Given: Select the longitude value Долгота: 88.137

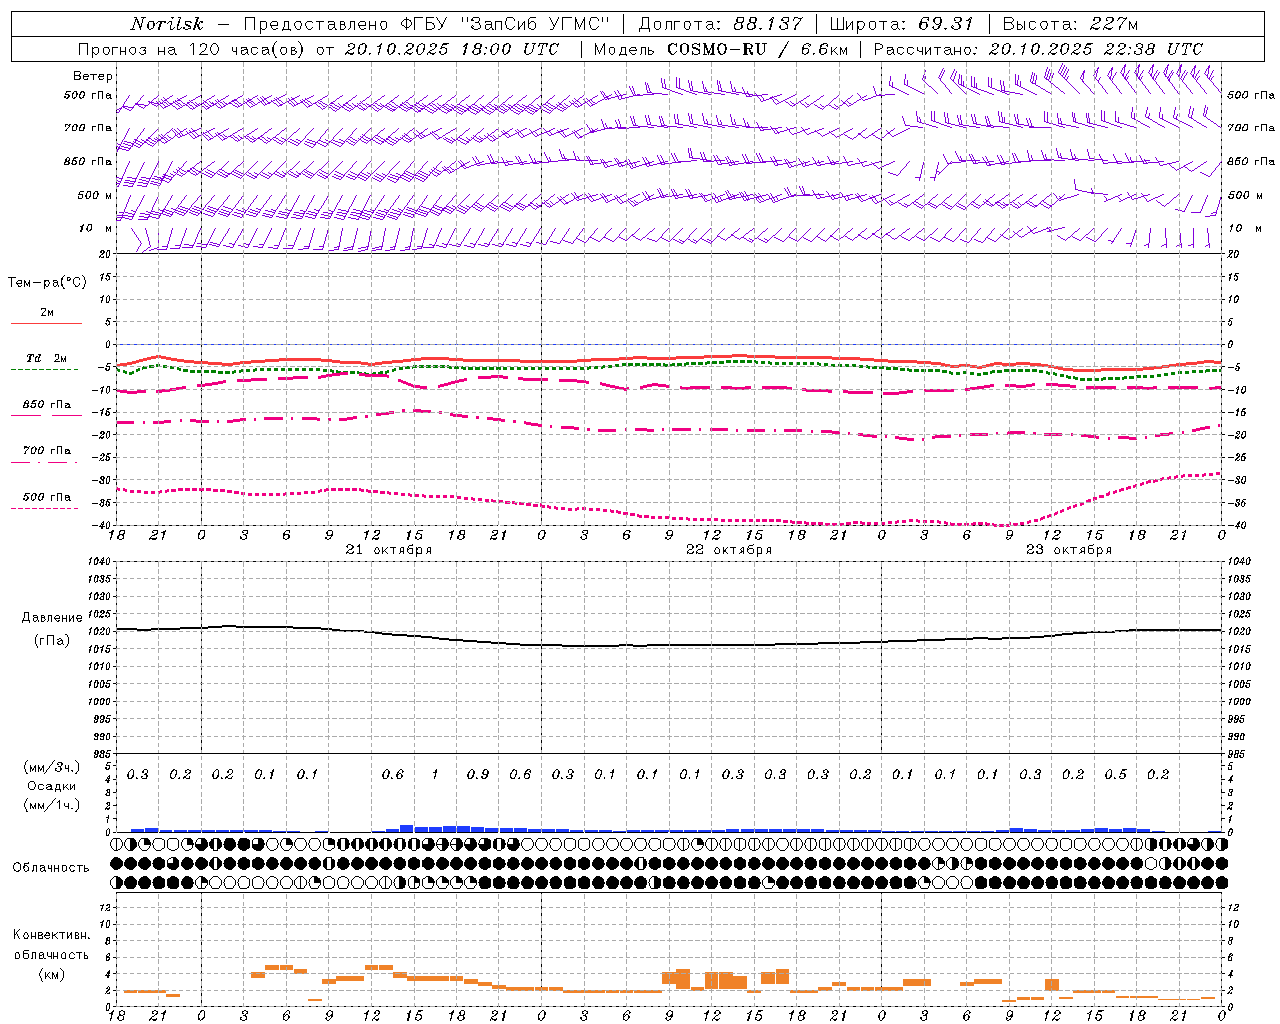Looking at the screenshot, I should (x=720, y=24).
